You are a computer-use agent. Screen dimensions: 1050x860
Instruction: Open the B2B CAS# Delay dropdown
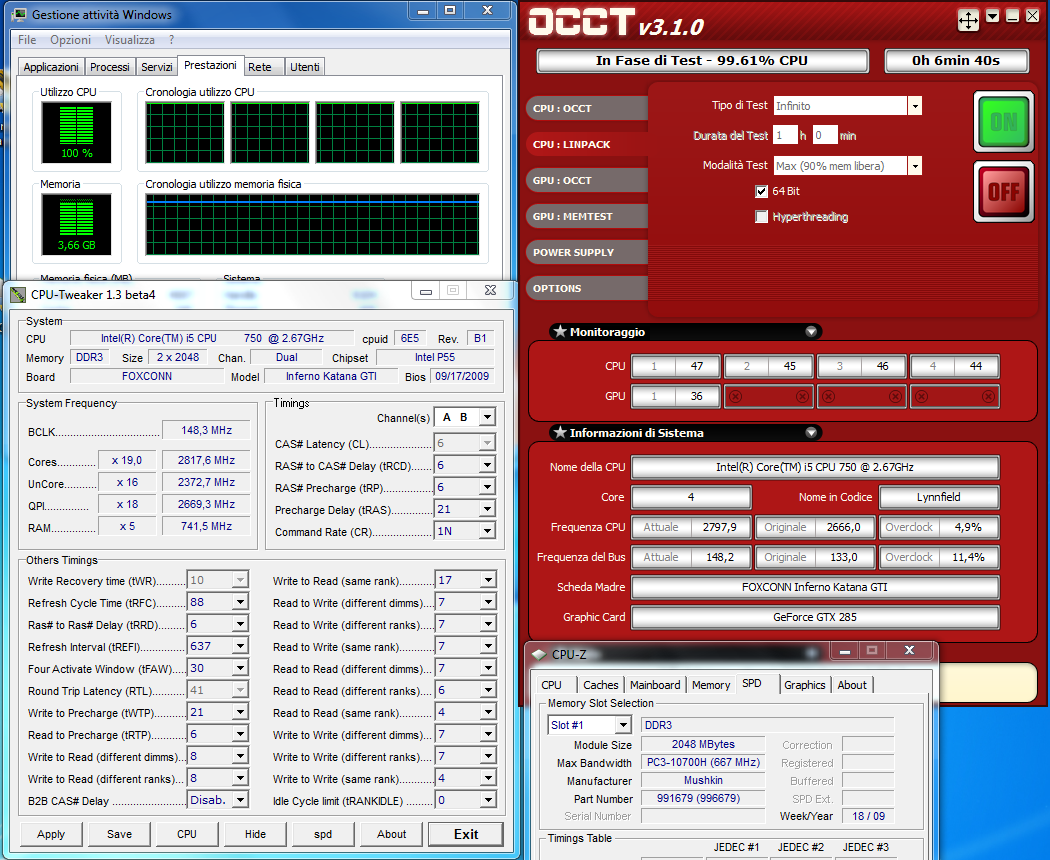240,800
